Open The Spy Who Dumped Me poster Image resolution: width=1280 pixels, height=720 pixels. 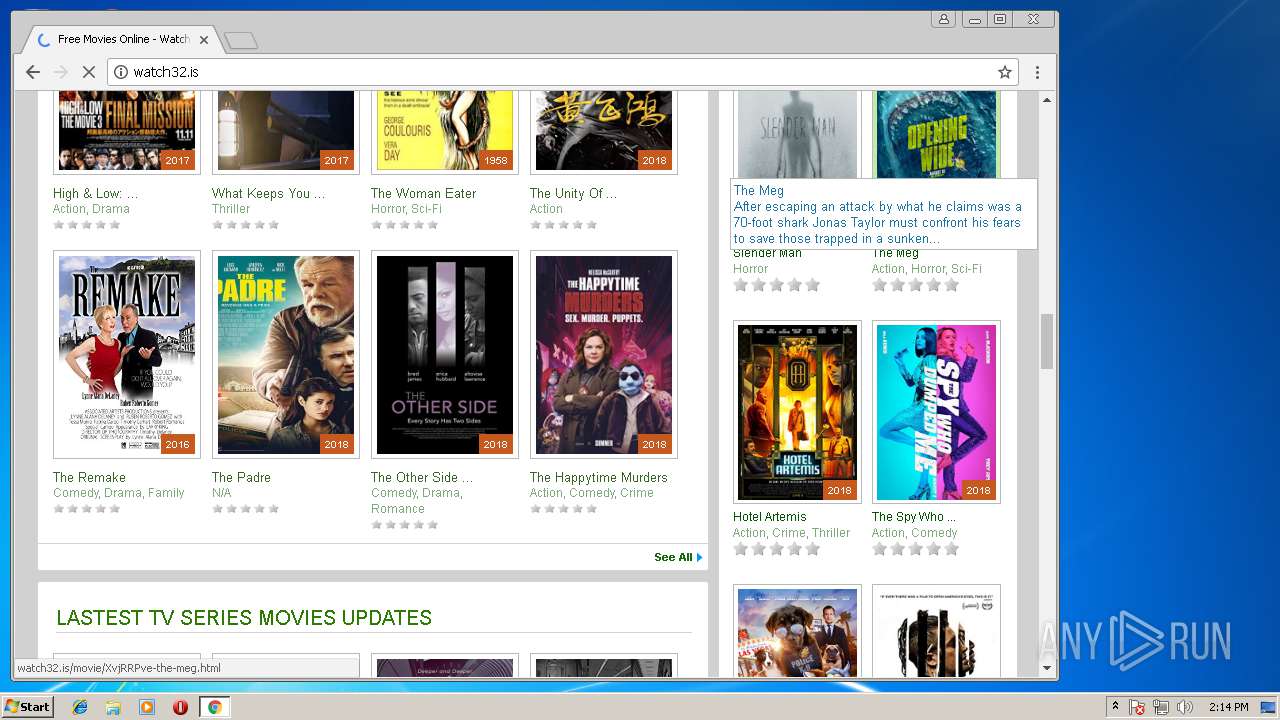936,411
